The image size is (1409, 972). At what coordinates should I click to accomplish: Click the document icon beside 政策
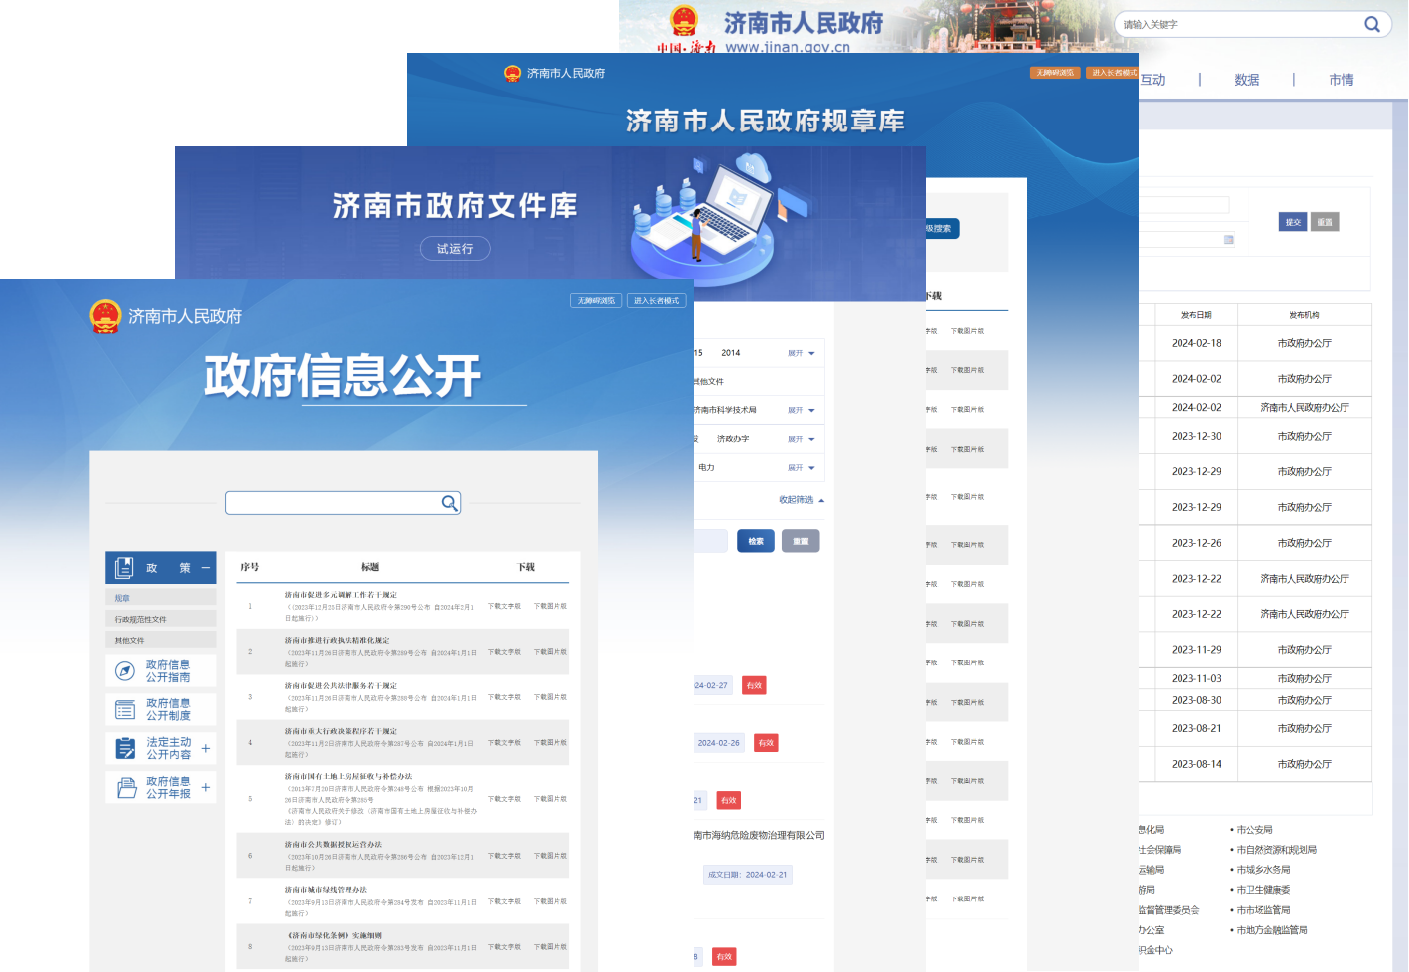[124, 568]
